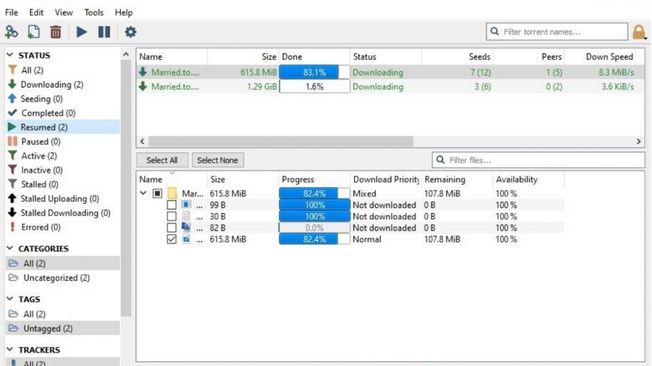Click the Pause icon in toolbar
This screenshot has width=652, height=366.
point(104,32)
